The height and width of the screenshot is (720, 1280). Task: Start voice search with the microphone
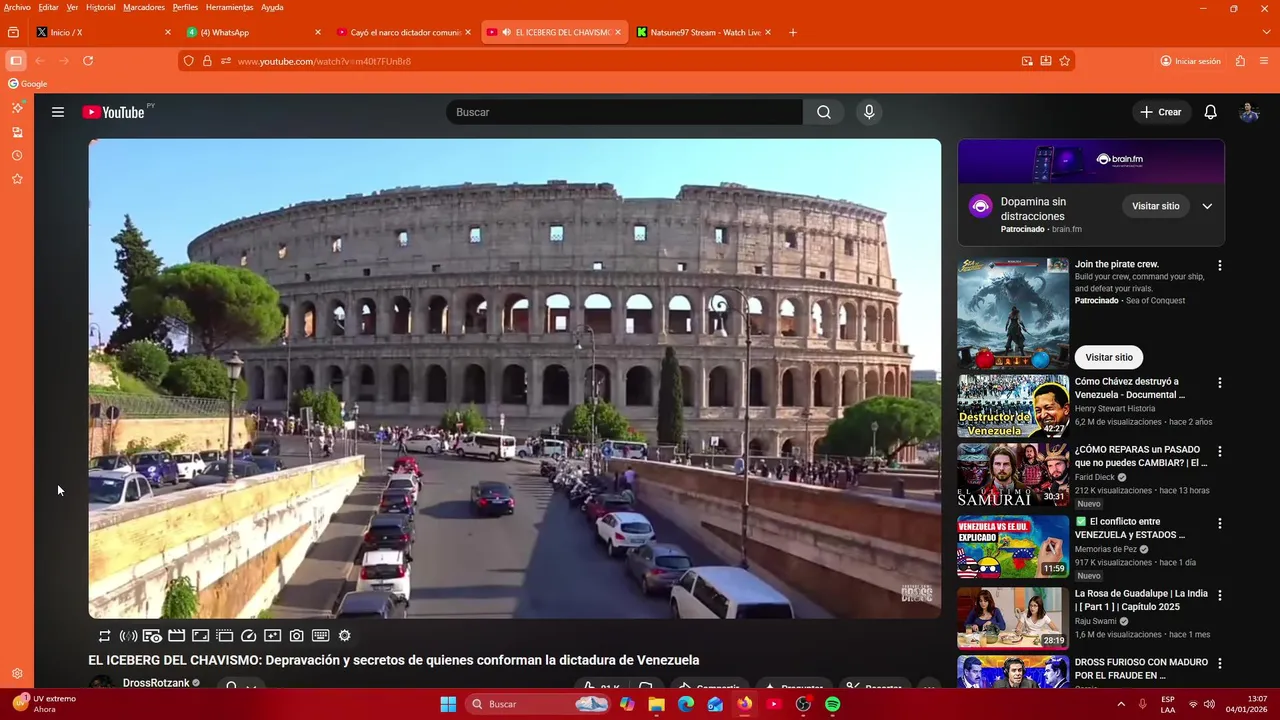869,112
